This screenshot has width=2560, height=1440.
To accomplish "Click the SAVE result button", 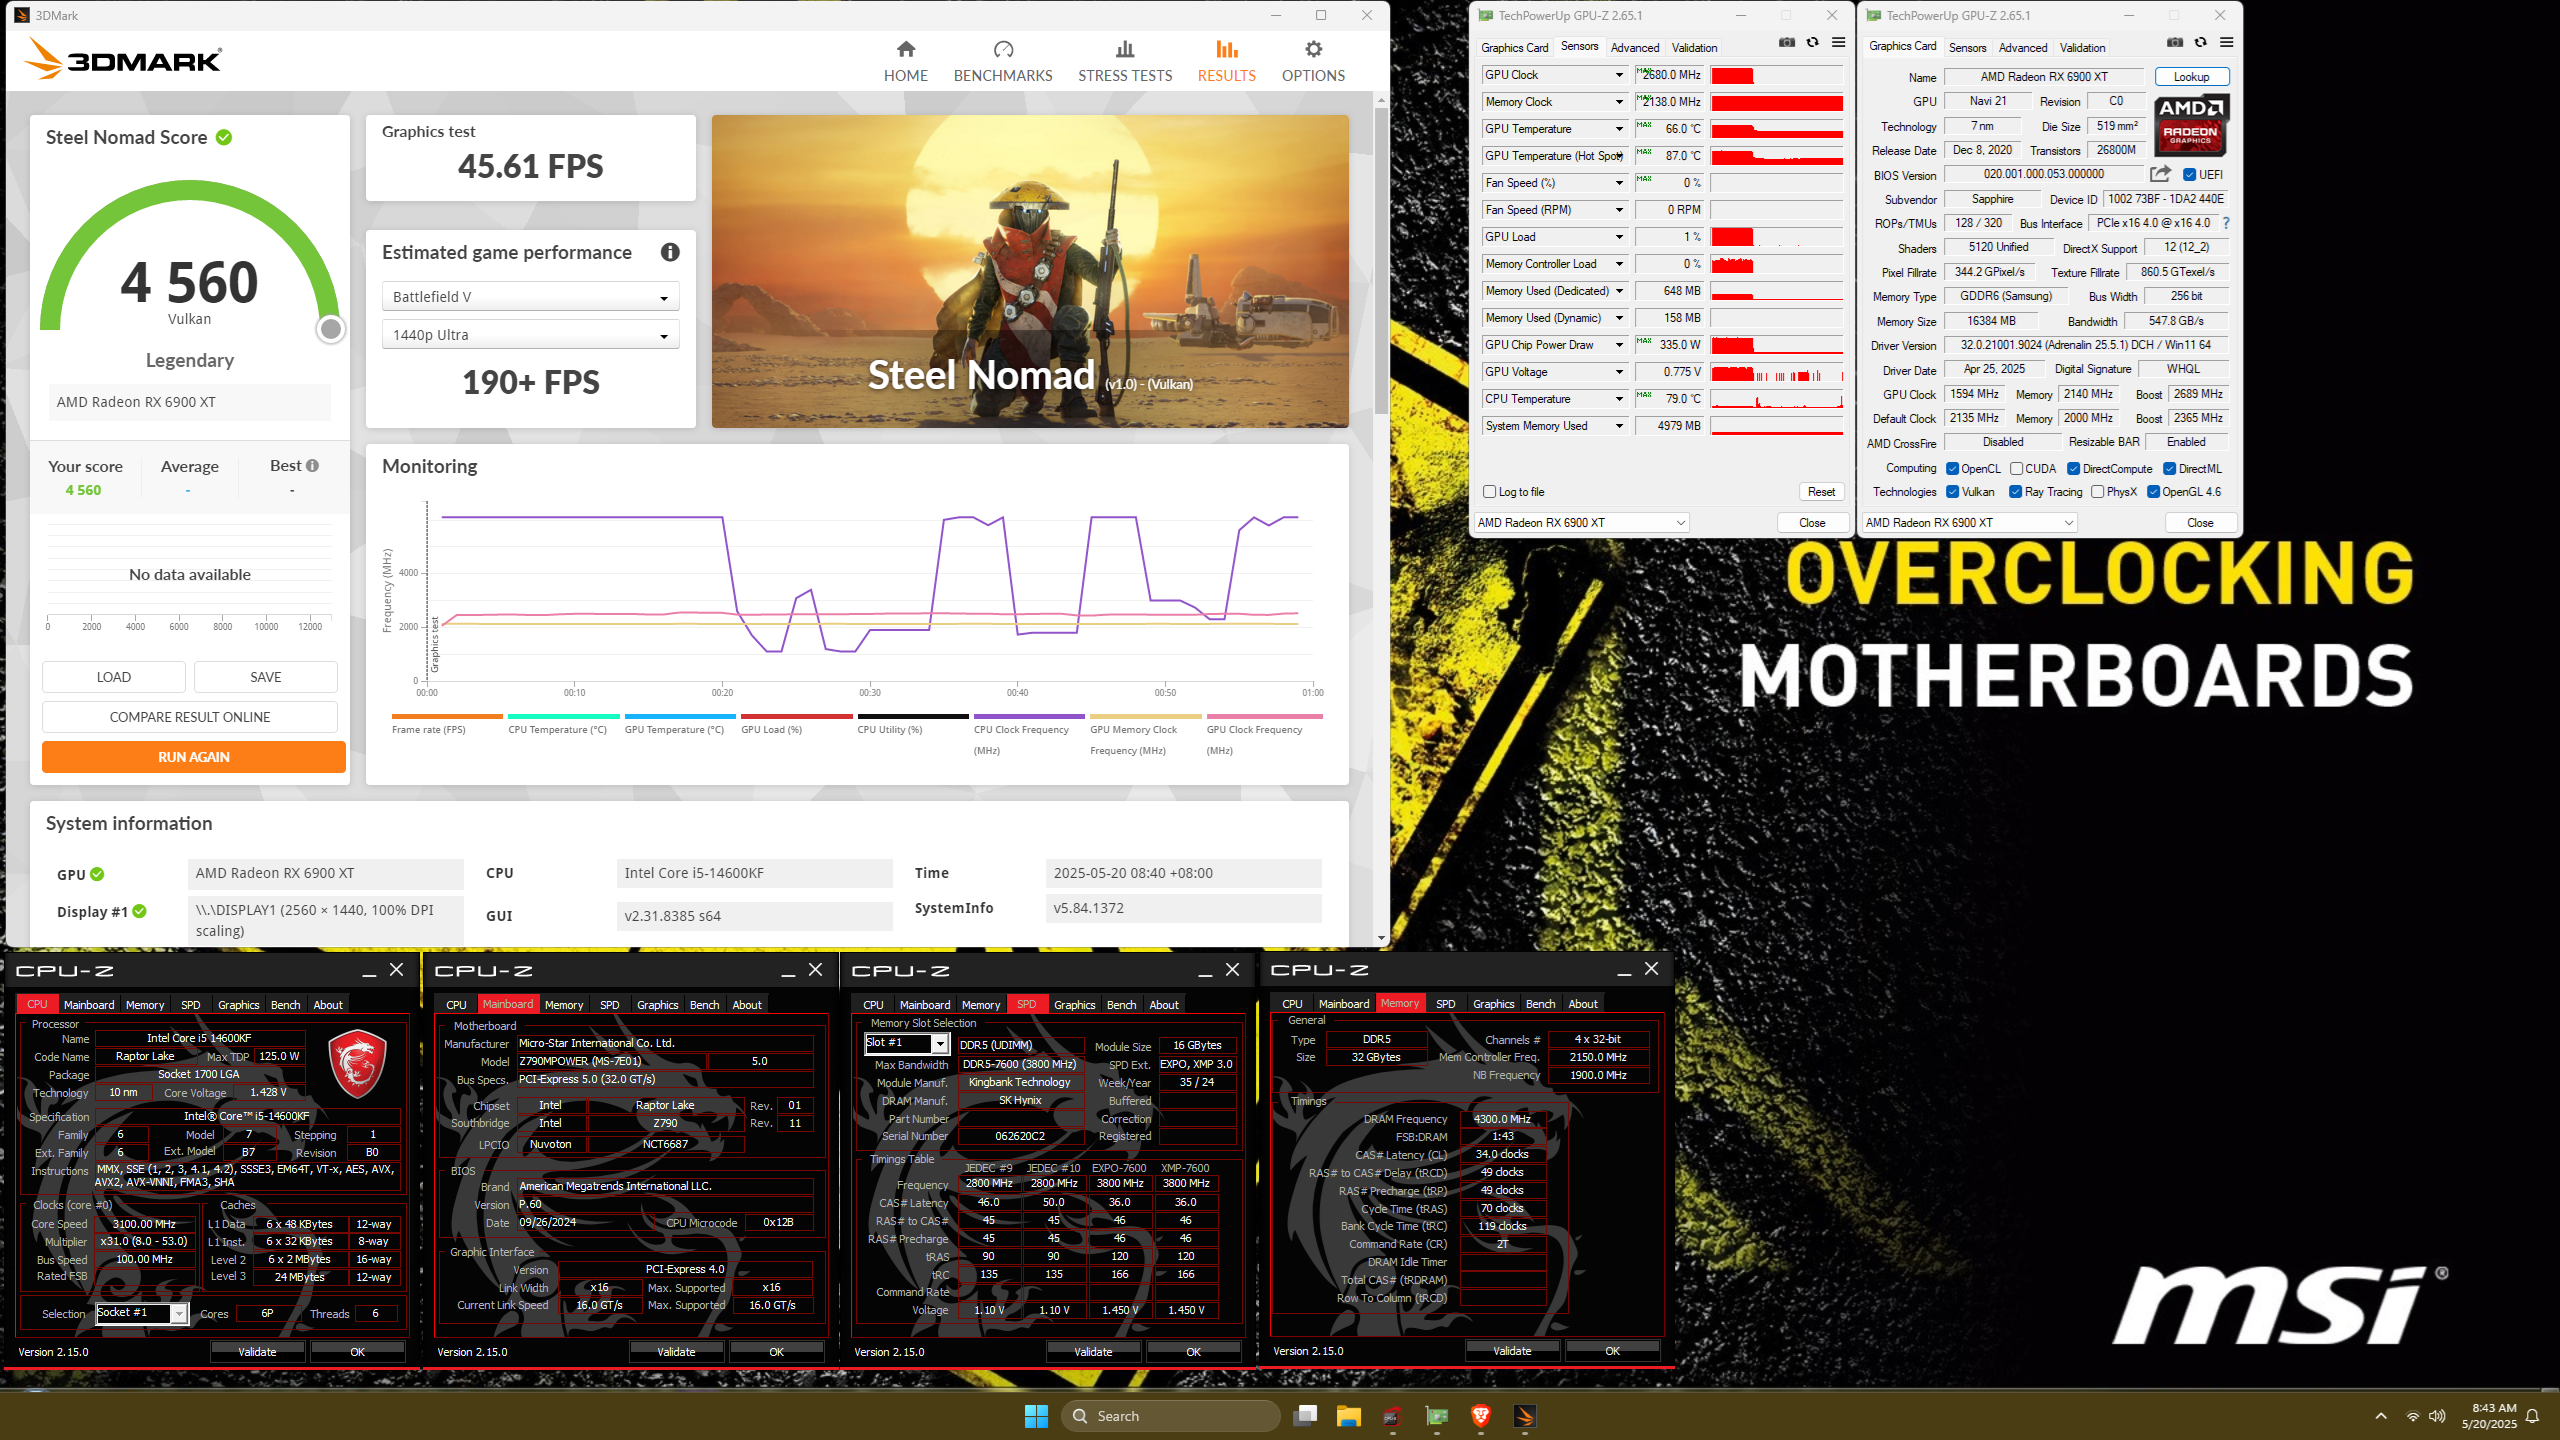I will 266,677.
